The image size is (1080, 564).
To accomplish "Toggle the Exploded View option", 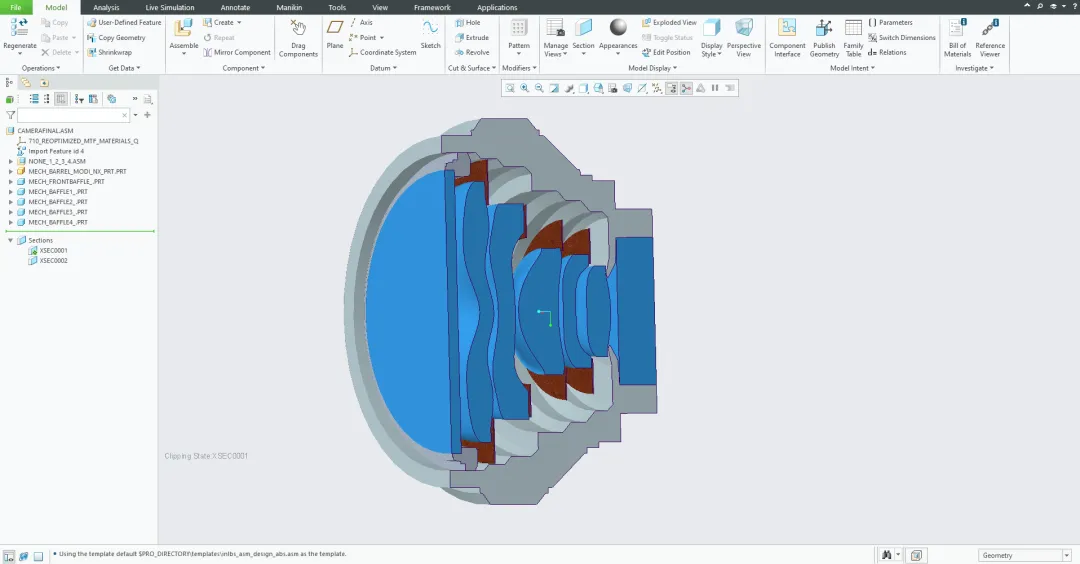I will (x=669, y=23).
